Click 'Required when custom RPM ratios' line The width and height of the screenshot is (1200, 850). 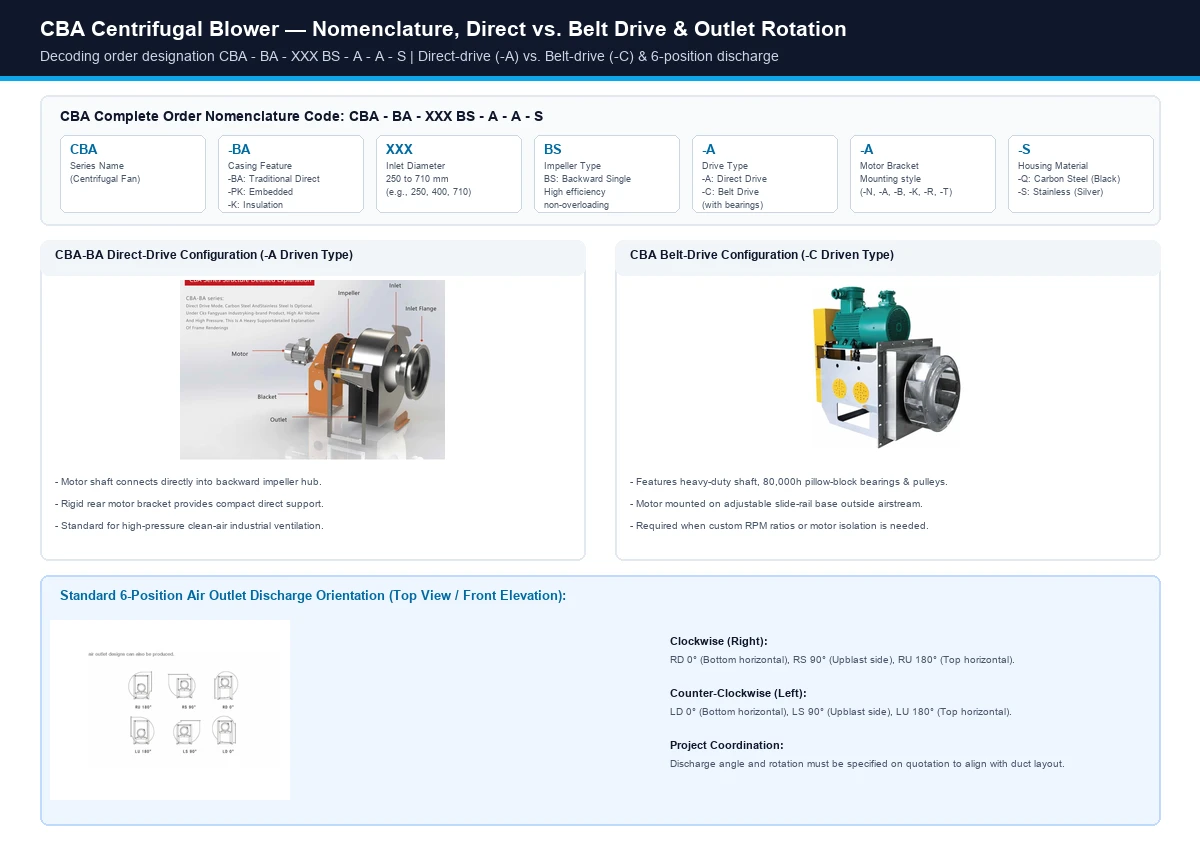pos(779,526)
